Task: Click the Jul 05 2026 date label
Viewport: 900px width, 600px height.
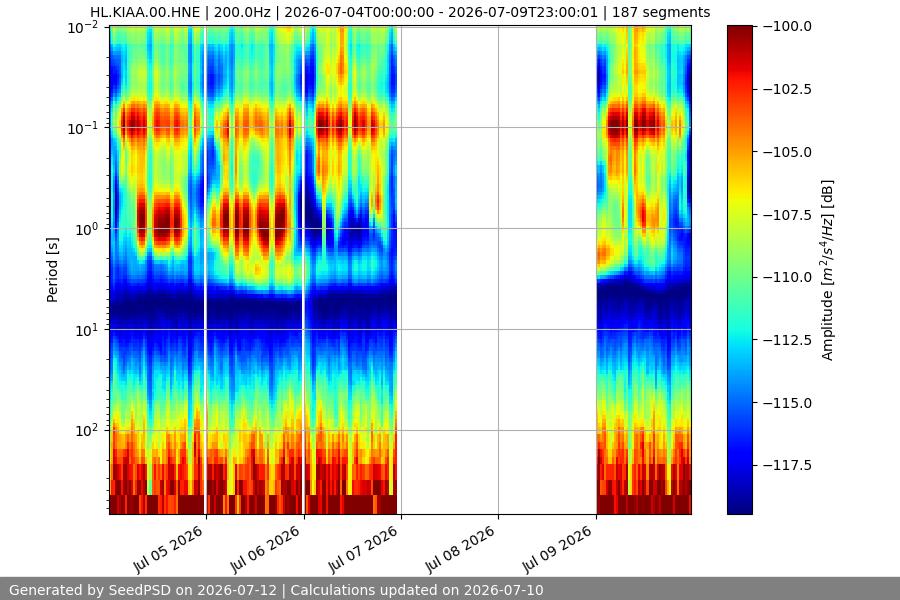Action: click(x=169, y=549)
